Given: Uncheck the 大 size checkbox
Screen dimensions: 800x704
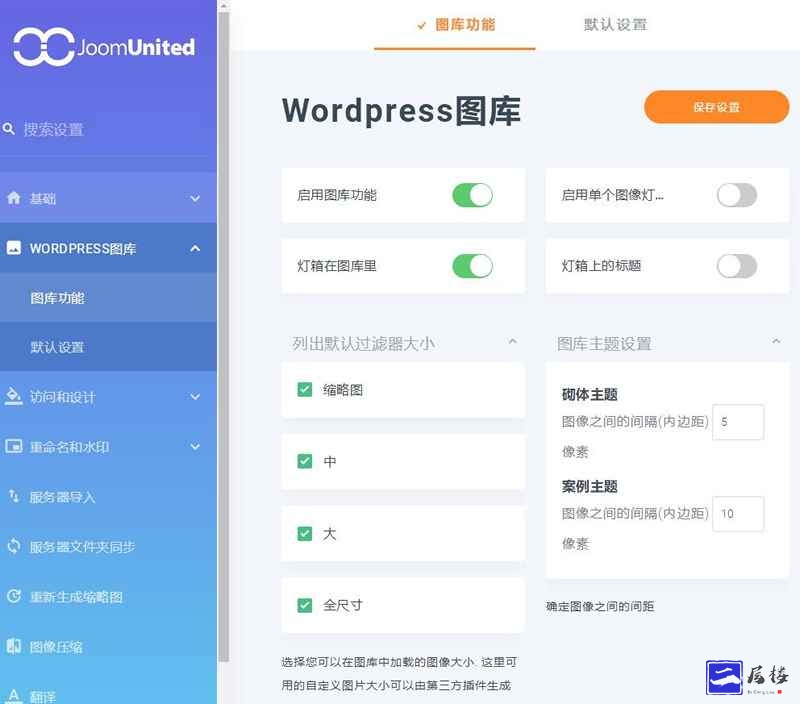Looking at the screenshot, I should click(x=305, y=534).
